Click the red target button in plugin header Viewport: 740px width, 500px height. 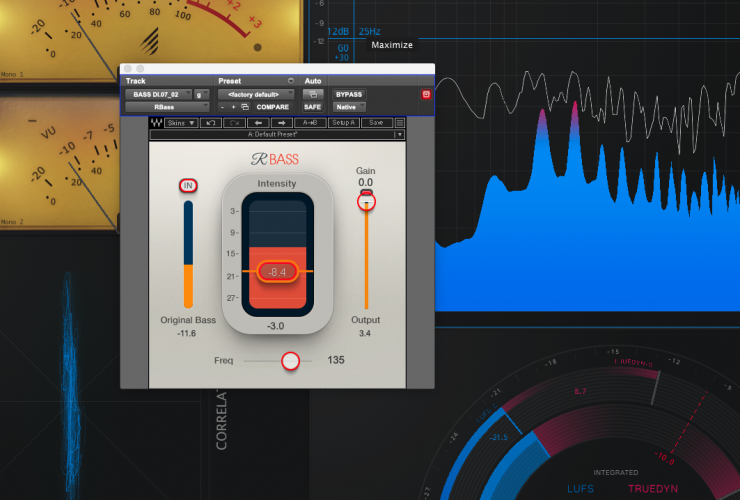click(426, 94)
